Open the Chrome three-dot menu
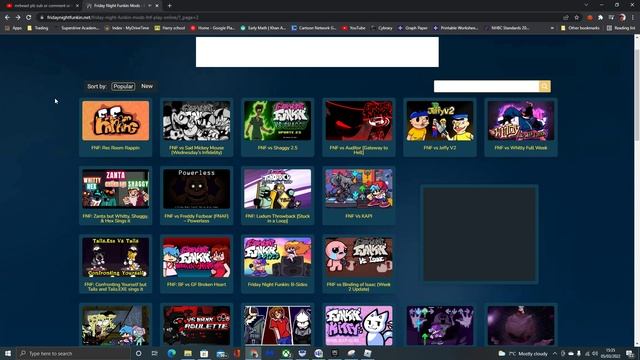Viewport: 640px width, 360px height. pyautogui.click(x=633, y=18)
